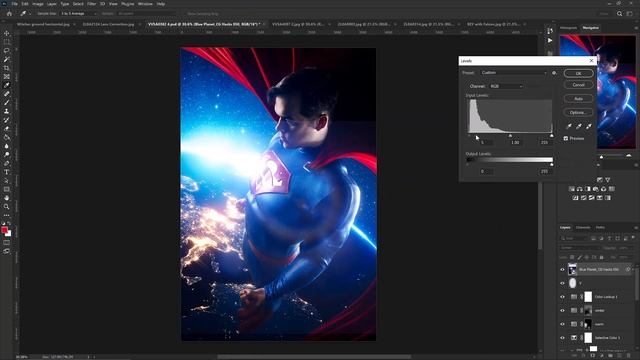
Task: Select the Horizontal Type tool
Action: point(7,172)
